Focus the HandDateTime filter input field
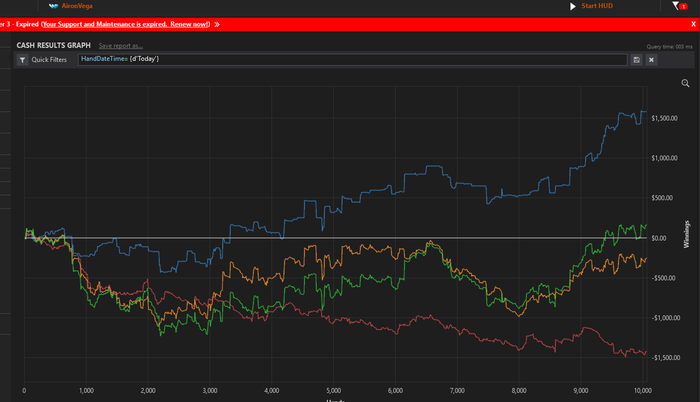The height and width of the screenshot is (402, 700). click(353, 59)
